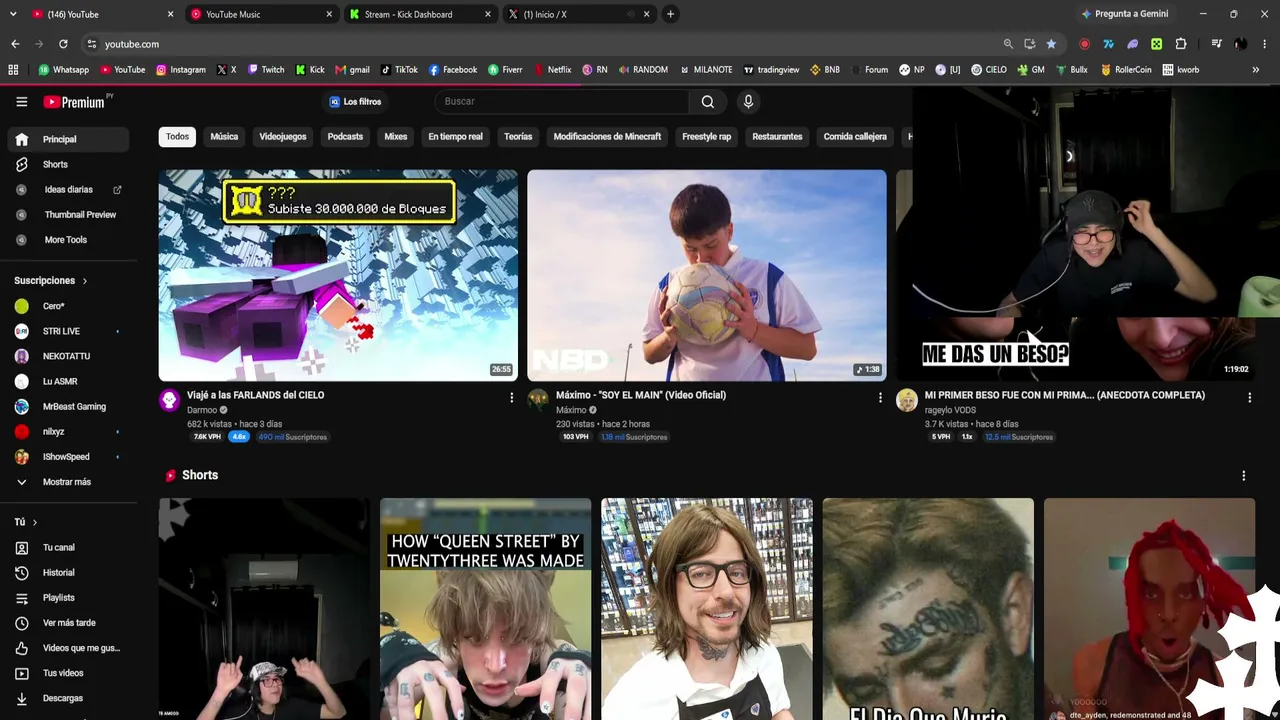
Task: Open the Instagram bookmark
Action: (180, 70)
